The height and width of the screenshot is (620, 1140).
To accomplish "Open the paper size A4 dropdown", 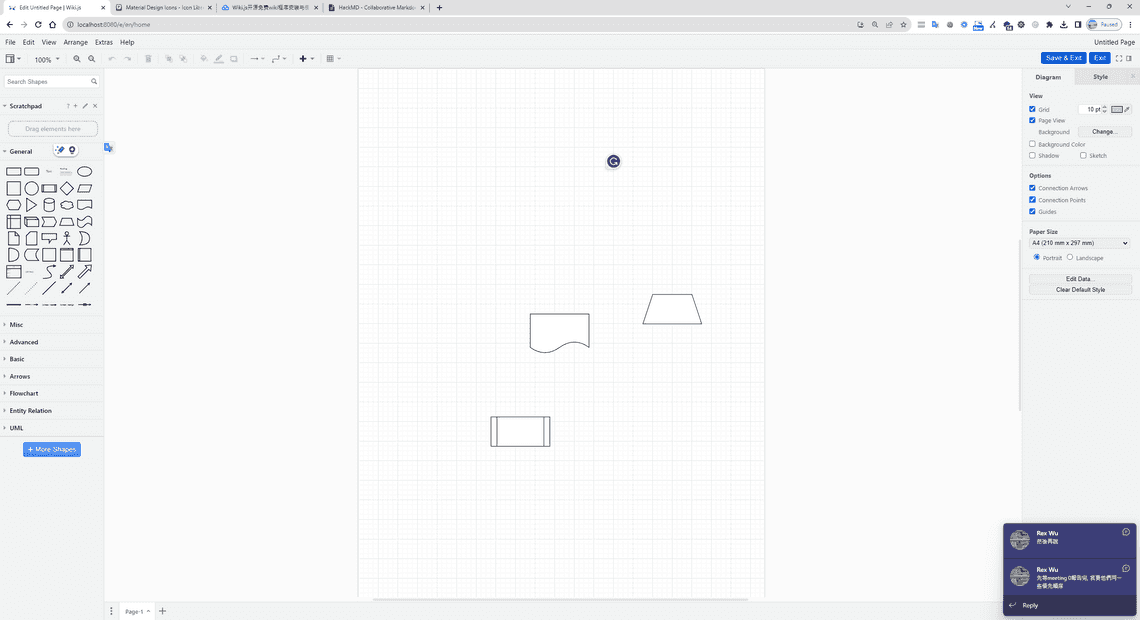I will [1079, 243].
